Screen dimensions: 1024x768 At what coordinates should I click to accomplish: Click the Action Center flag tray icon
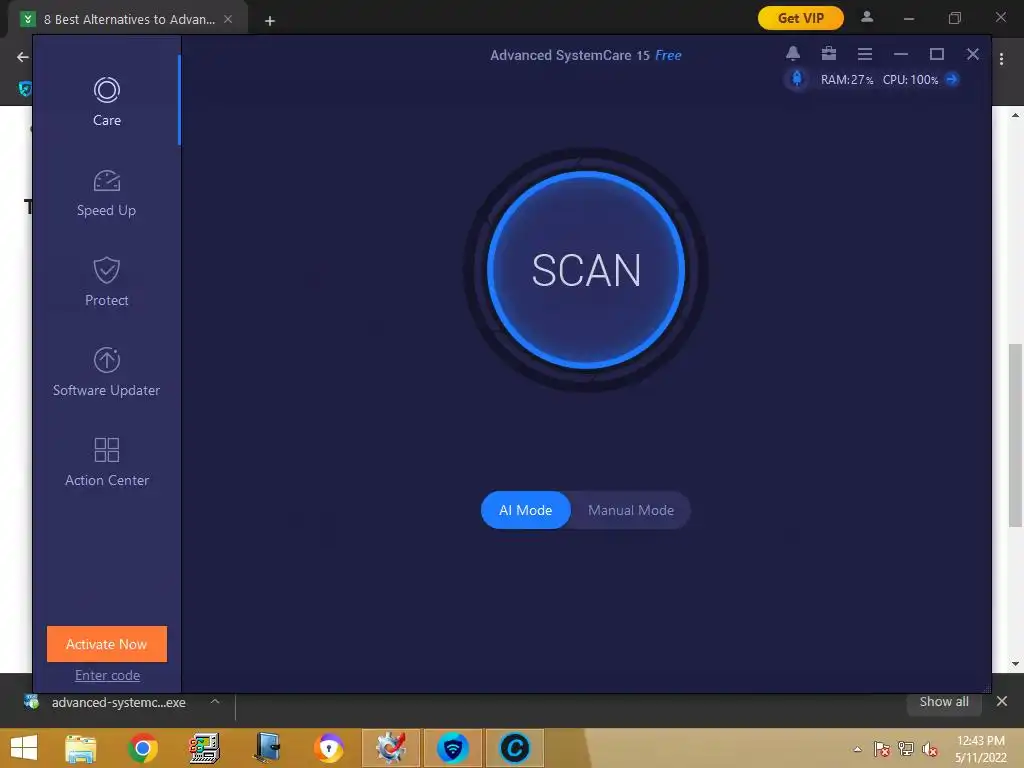[882, 749]
